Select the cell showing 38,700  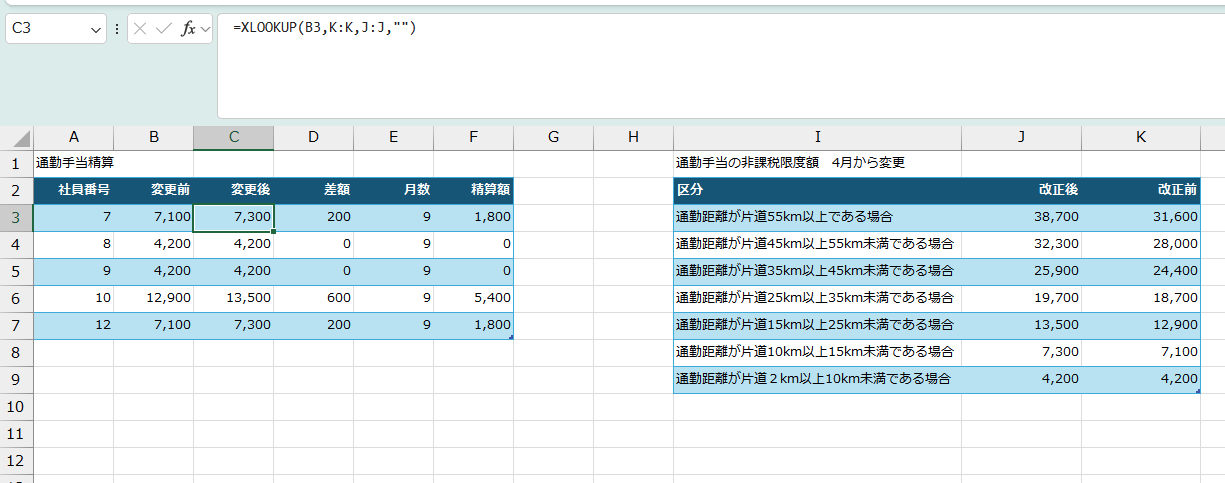pos(1021,216)
